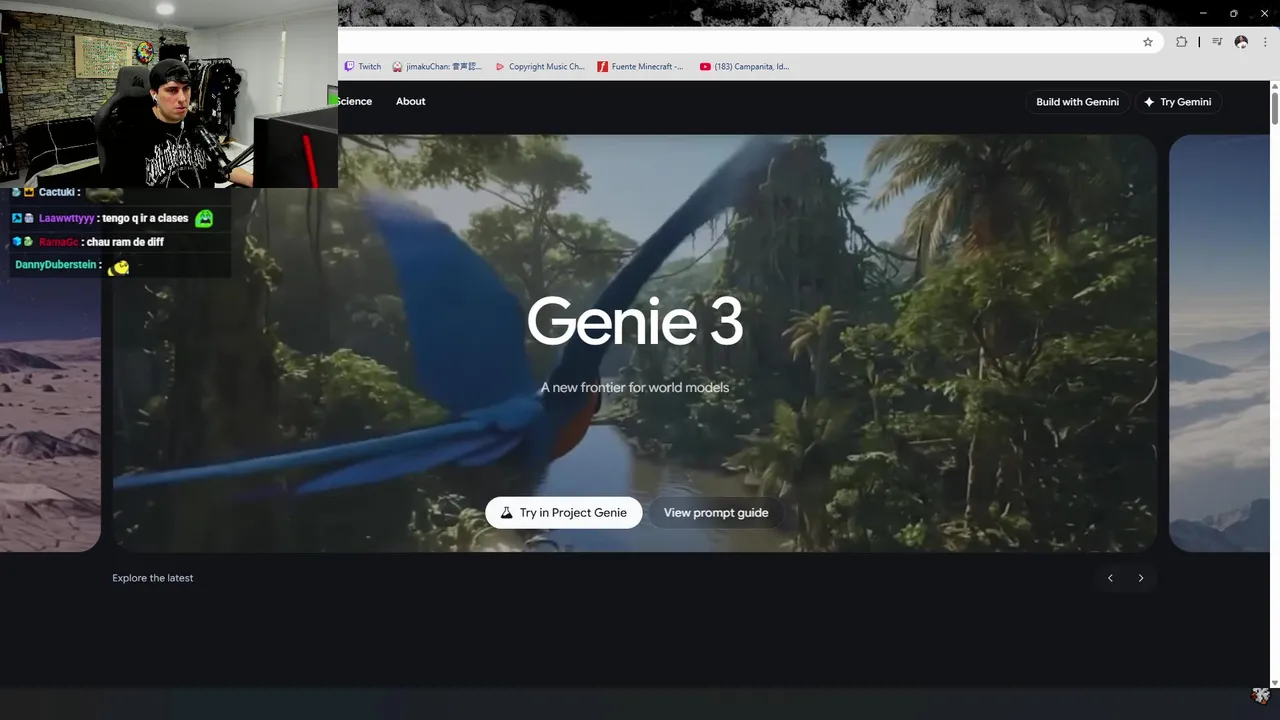This screenshot has width=1280, height=720.
Task: Click the page vertical scrollbar thumb
Action: pyautogui.click(x=1275, y=108)
